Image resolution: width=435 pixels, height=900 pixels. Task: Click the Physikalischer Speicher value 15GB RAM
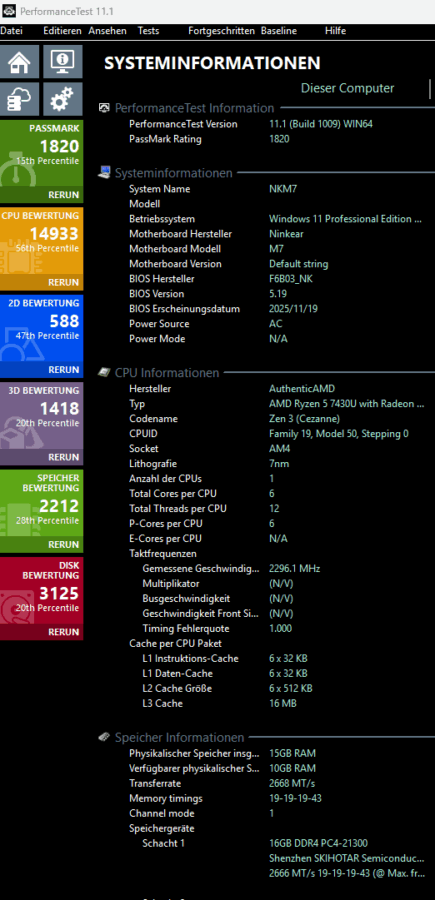click(x=292, y=753)
